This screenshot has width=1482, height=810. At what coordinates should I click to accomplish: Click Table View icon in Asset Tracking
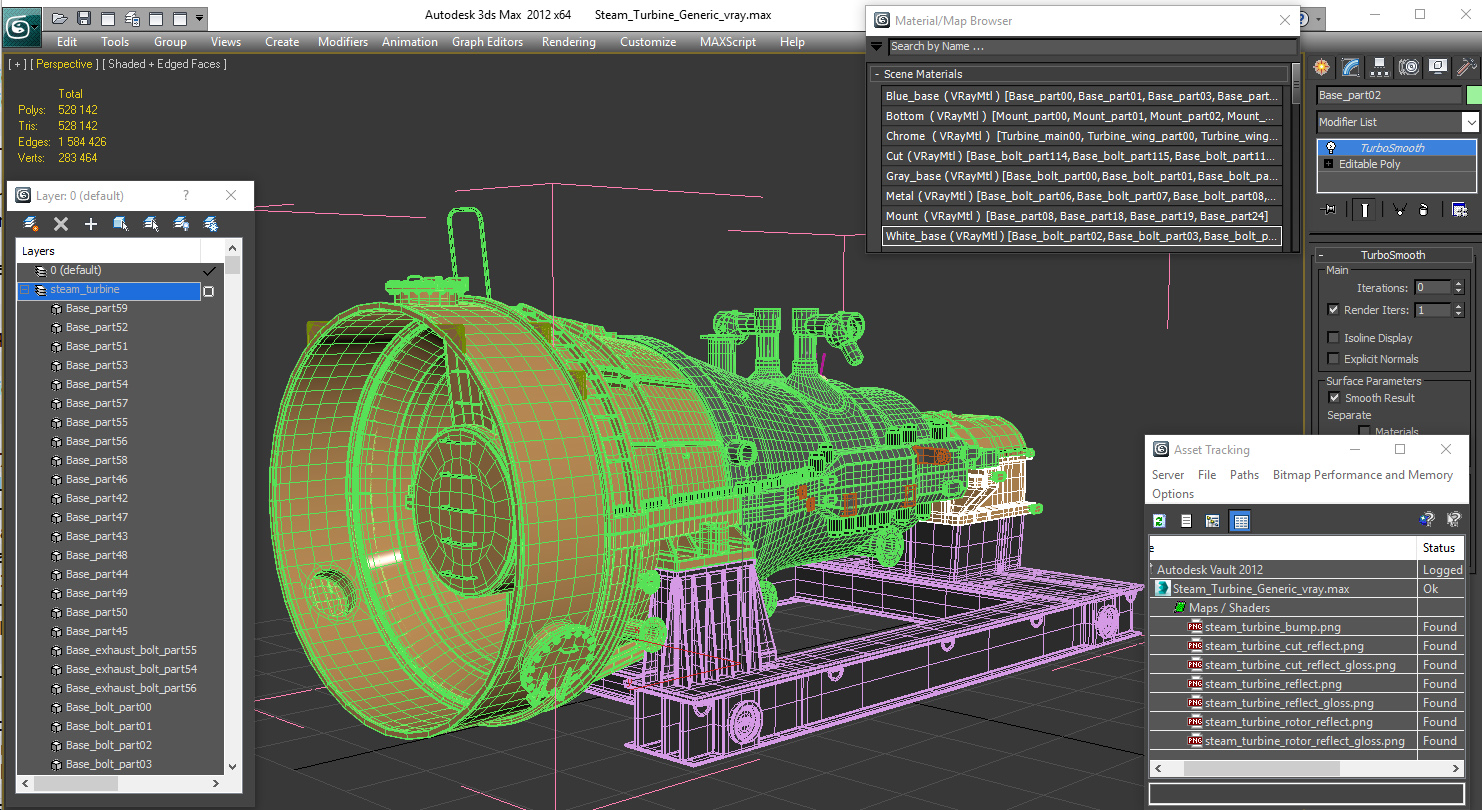pyautogui.click(x=1240, y=521)
